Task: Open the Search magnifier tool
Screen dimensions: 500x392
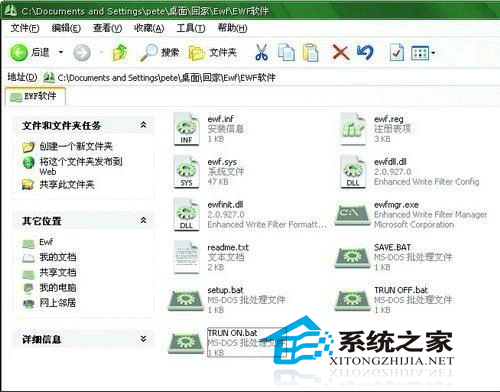Action: pos(159,52)
